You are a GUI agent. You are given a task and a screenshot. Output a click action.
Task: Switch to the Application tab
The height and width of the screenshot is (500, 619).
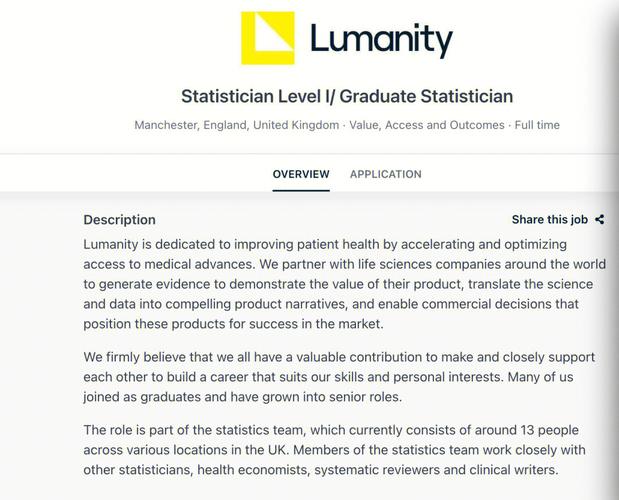tap(385, 174)
